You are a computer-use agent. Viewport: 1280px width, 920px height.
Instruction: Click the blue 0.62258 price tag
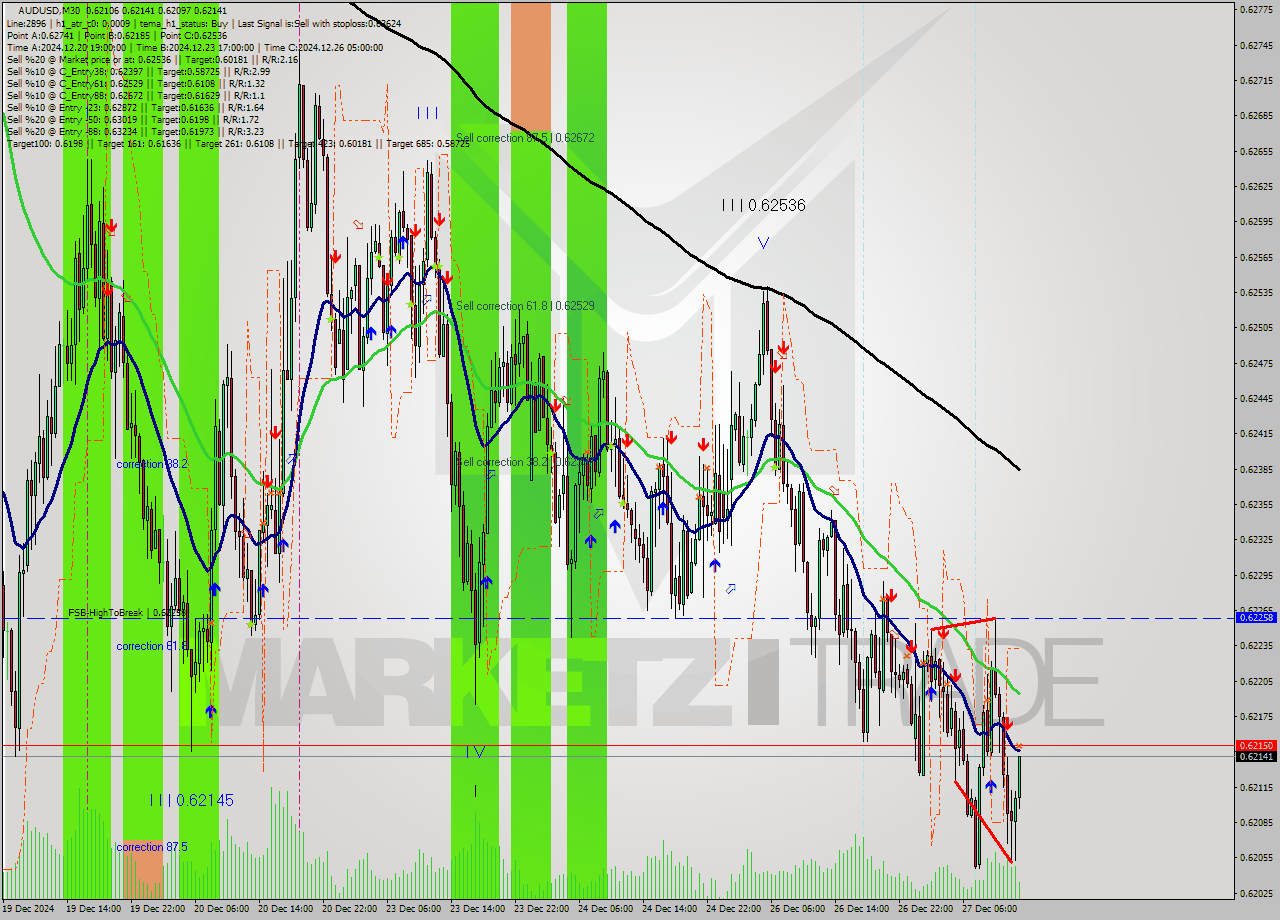point(1256,618)
